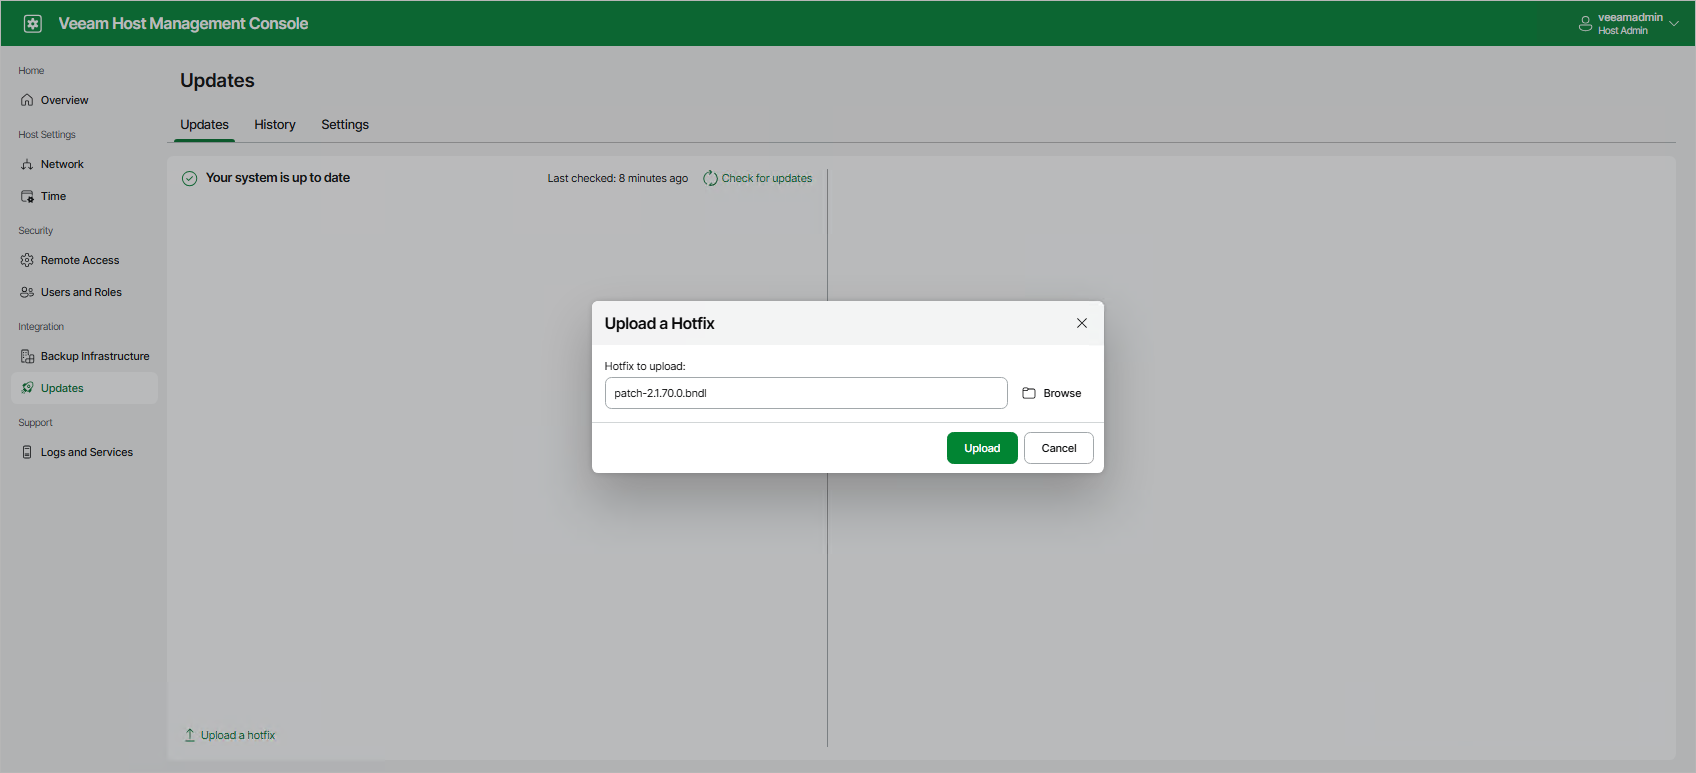Click the Host Admin role label
This screenshot has width=1696, height=773.
coord(1623,31)
